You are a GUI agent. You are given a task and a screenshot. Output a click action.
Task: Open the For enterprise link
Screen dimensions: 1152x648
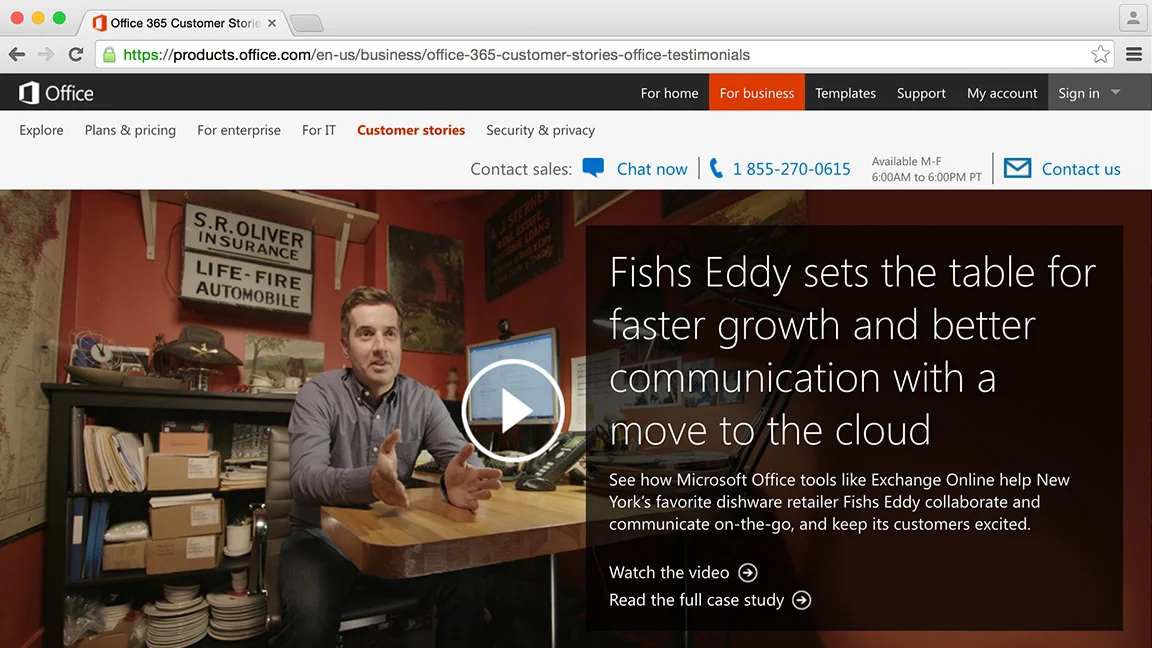(x=239, y=130)
